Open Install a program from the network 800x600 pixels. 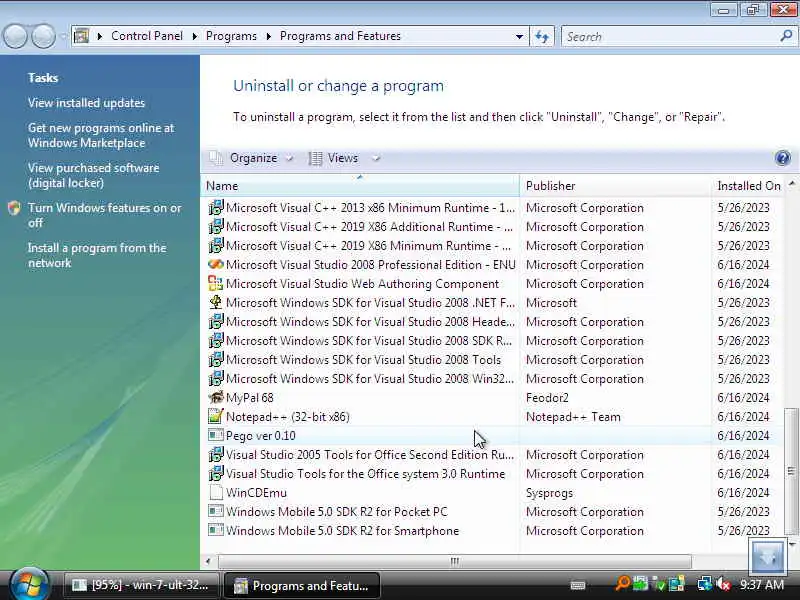(97, 255)
